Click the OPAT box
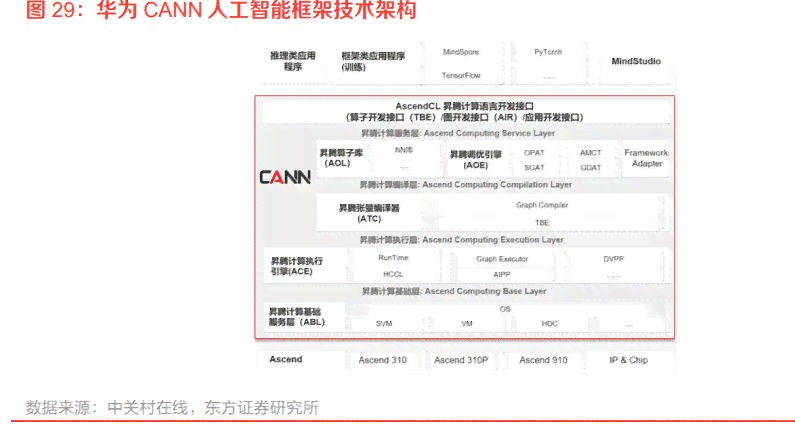The height and width of the screenshot is (425, 795). pyautogui.click(x=534, y=153)
